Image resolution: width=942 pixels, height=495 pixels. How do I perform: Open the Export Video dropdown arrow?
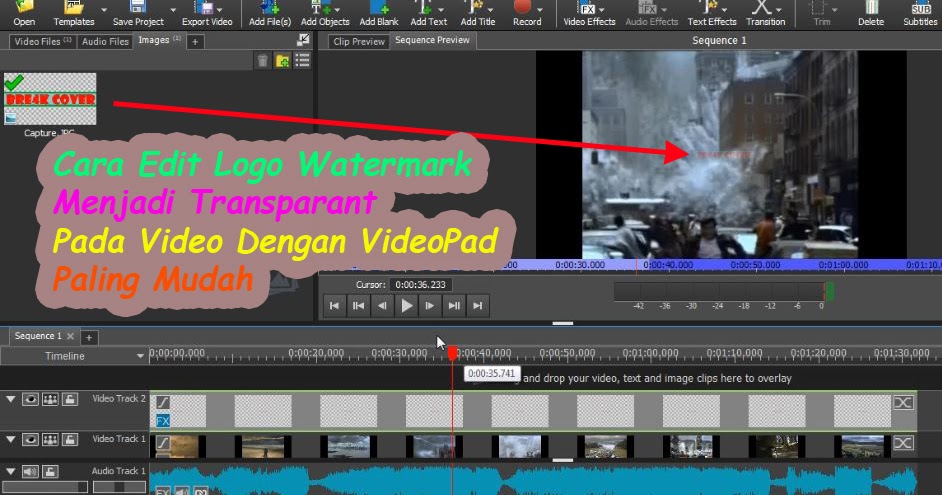click(x=219, y=10)
